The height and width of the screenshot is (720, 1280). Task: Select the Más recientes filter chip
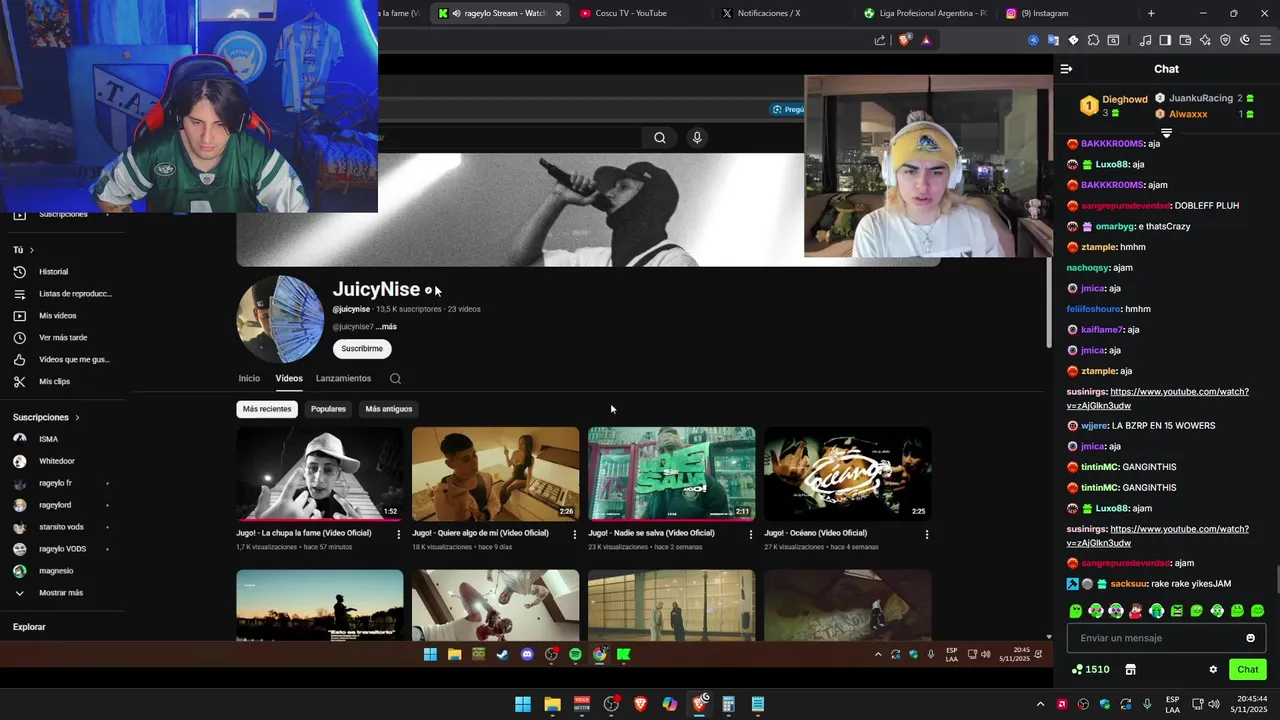[x=267, y=409]
